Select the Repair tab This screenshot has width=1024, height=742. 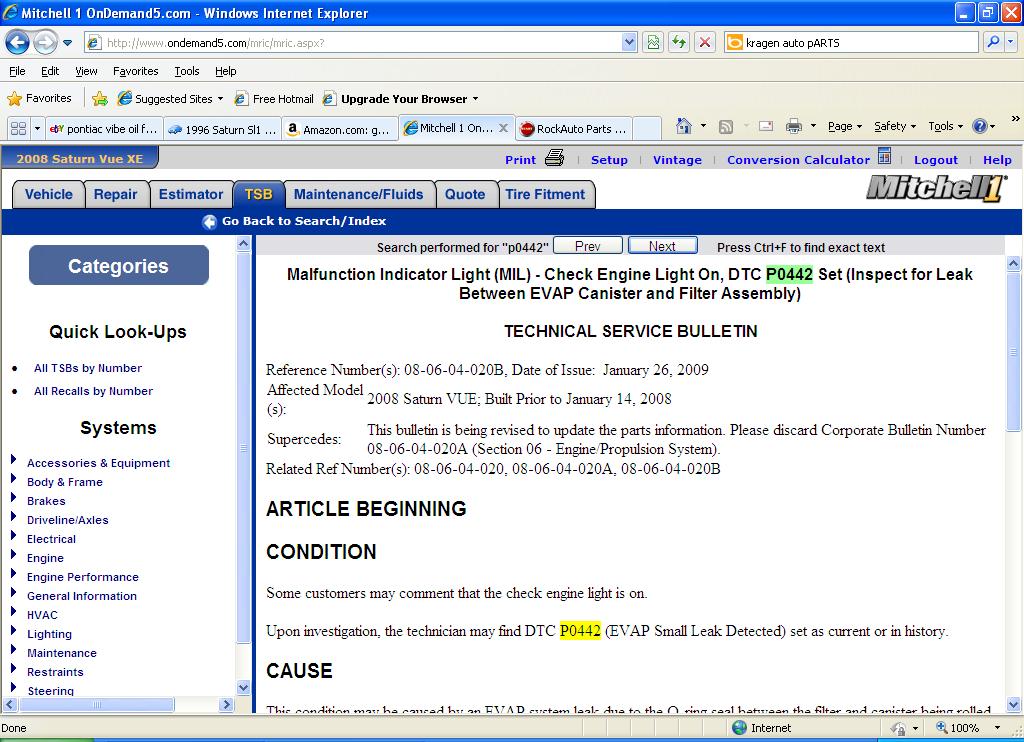point(116,195)
